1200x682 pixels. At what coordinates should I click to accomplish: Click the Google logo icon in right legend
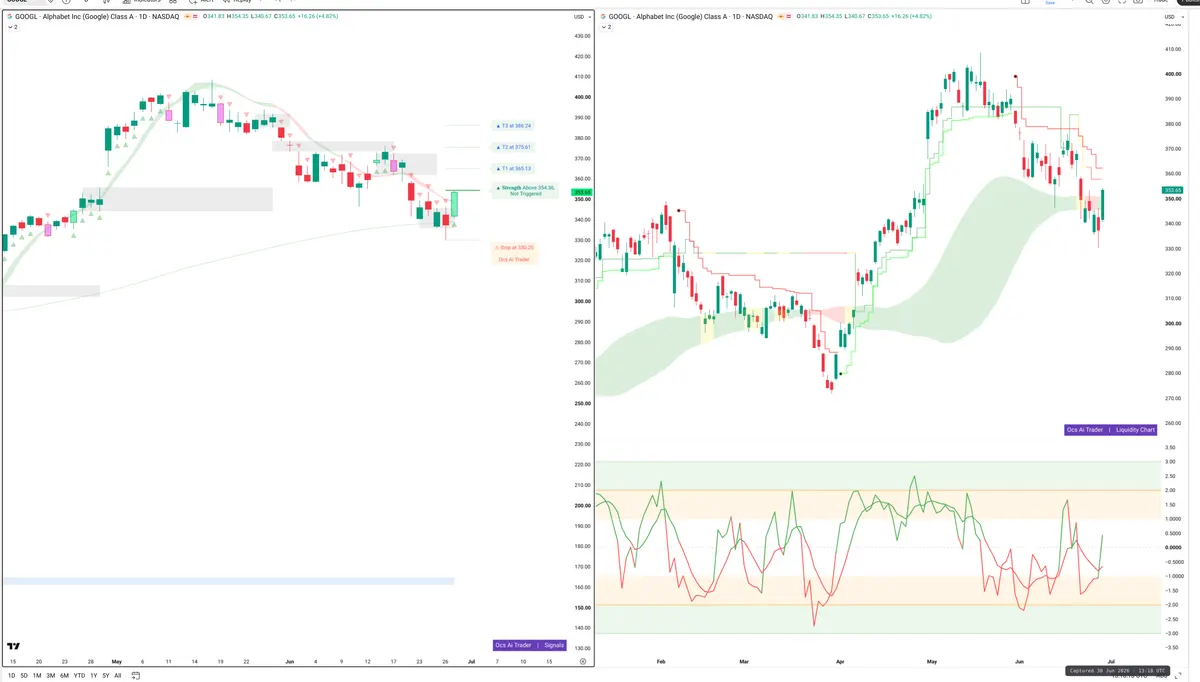(x=603, y=17)
